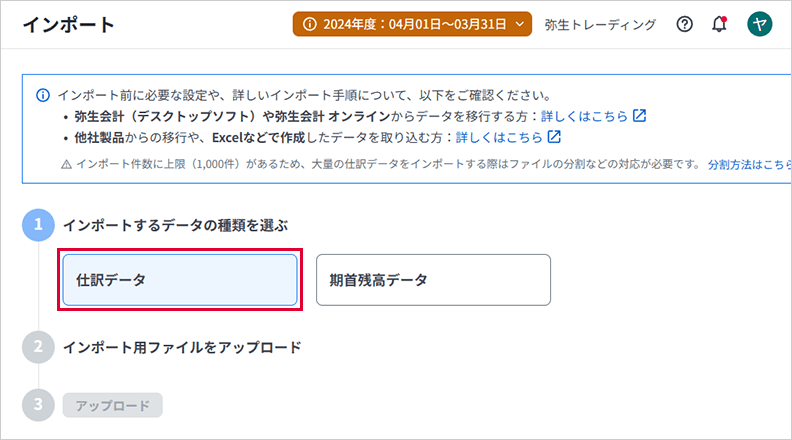792x440 pixels.
Task: Click step 2 number circle
Action: 38,347
